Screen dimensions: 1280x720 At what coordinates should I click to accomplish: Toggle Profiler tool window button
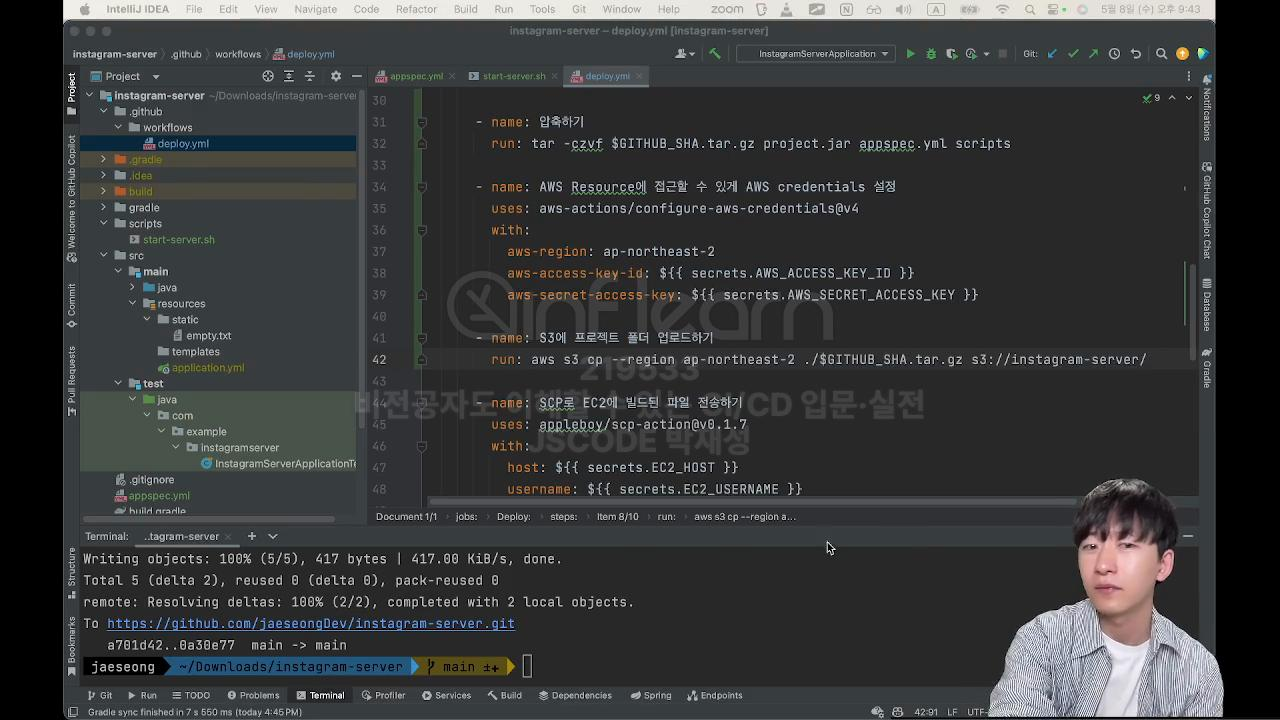pyautogui.click(x=383, y=695)
